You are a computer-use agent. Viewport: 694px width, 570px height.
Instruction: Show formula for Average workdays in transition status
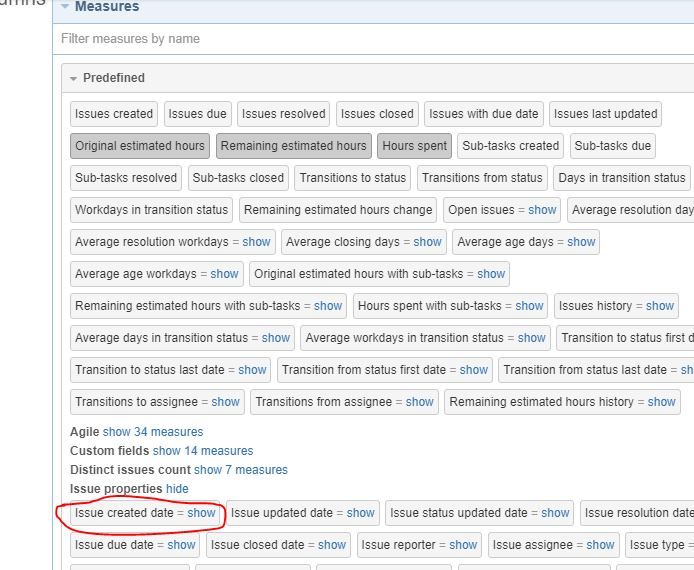(532, 338)
